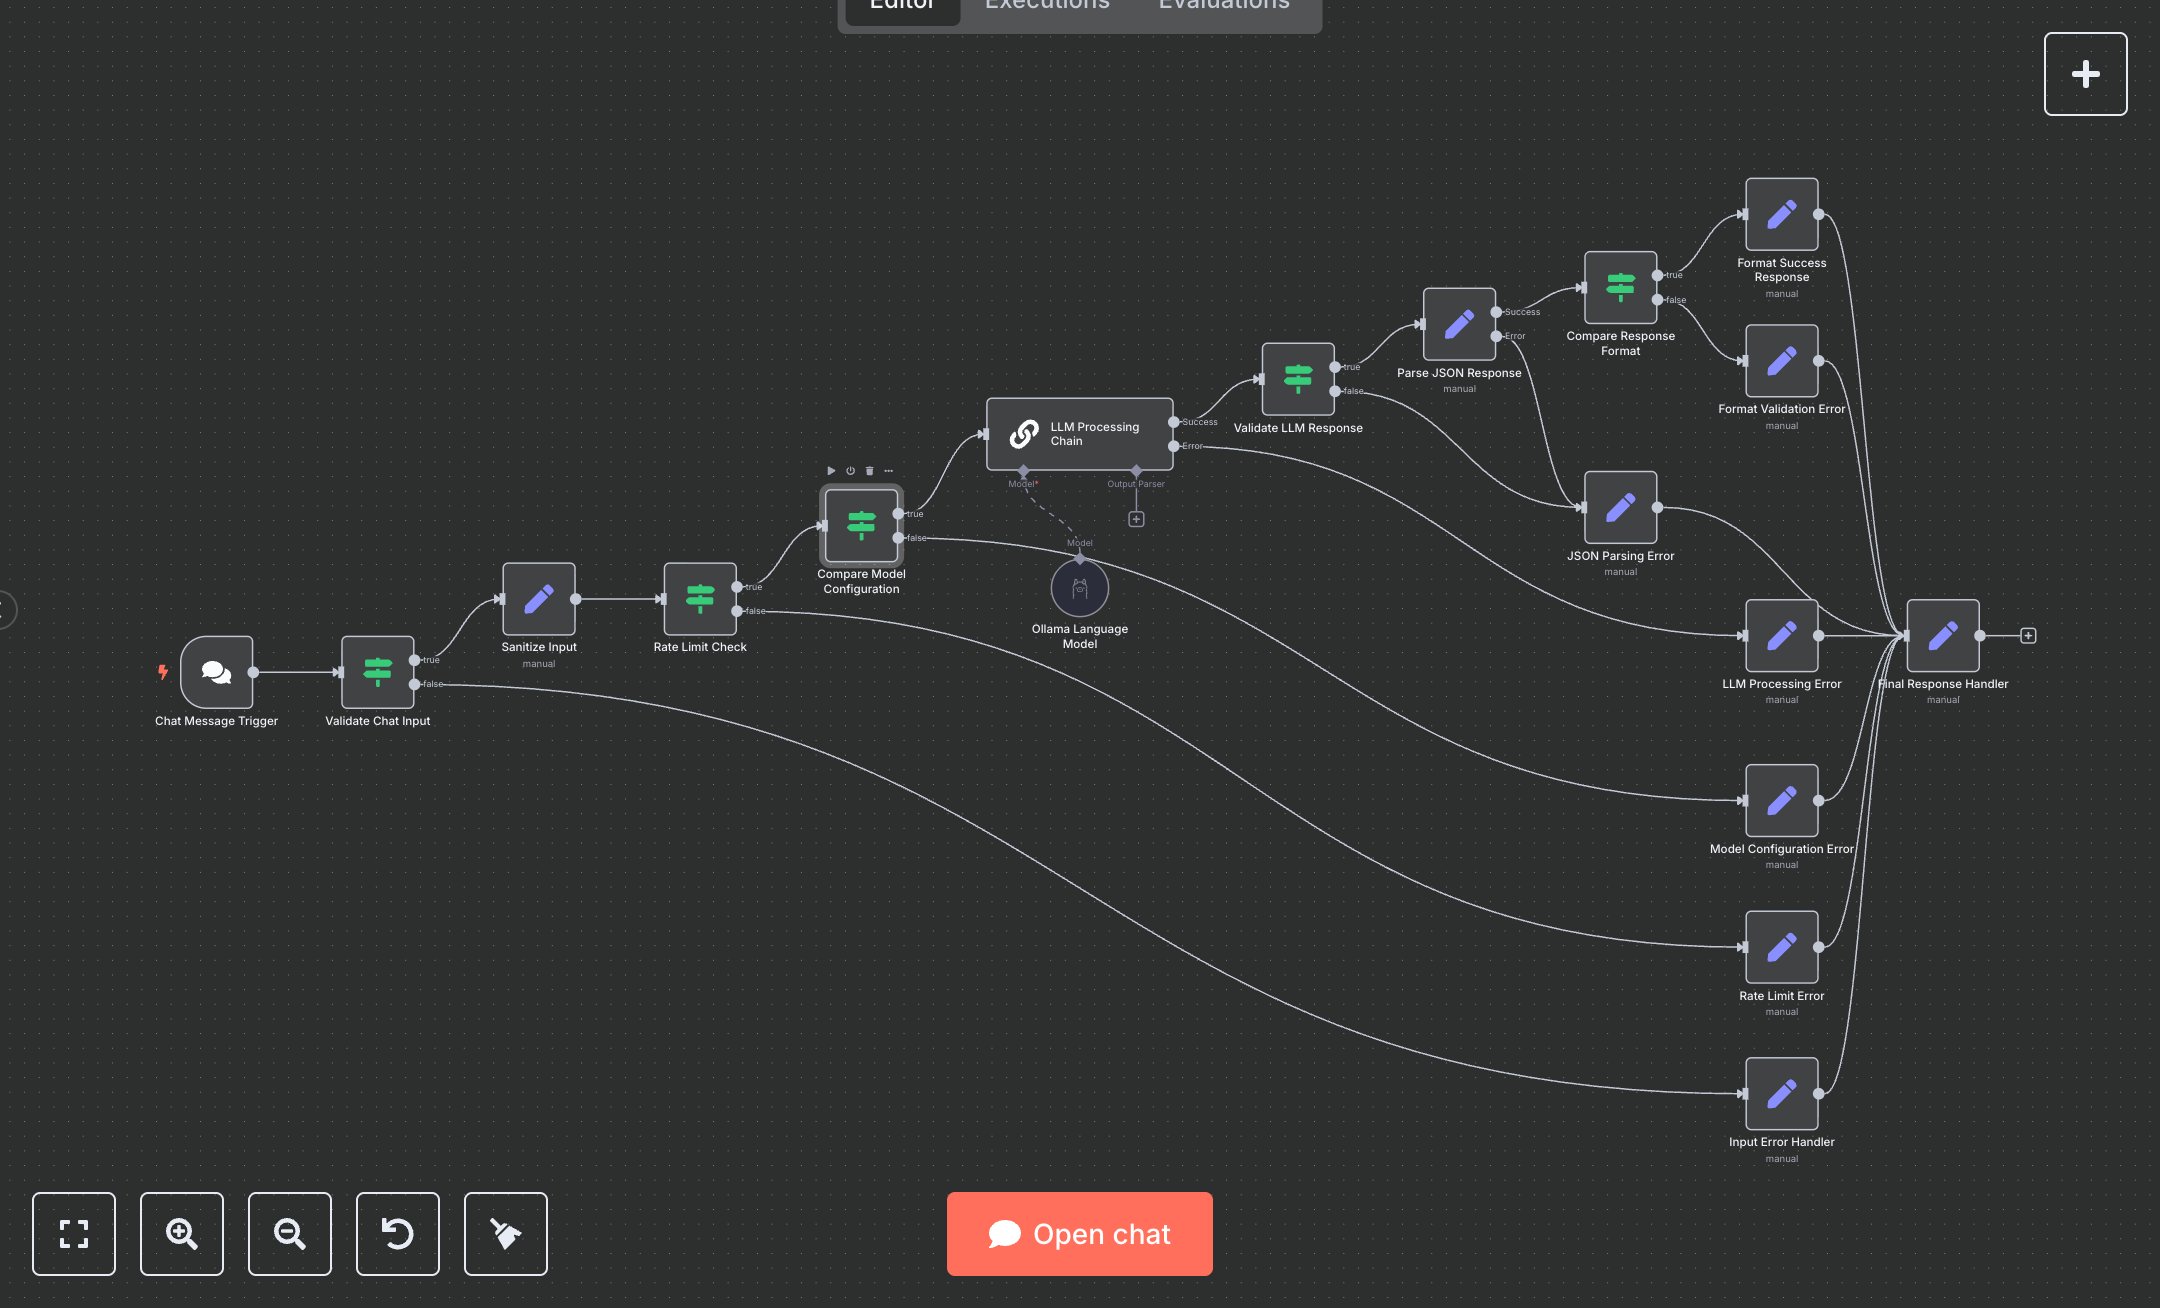The height and width of the screenshot is (1308, 2160).
Task: Select the Chat Message Trigger node
Action: point(216,672)
